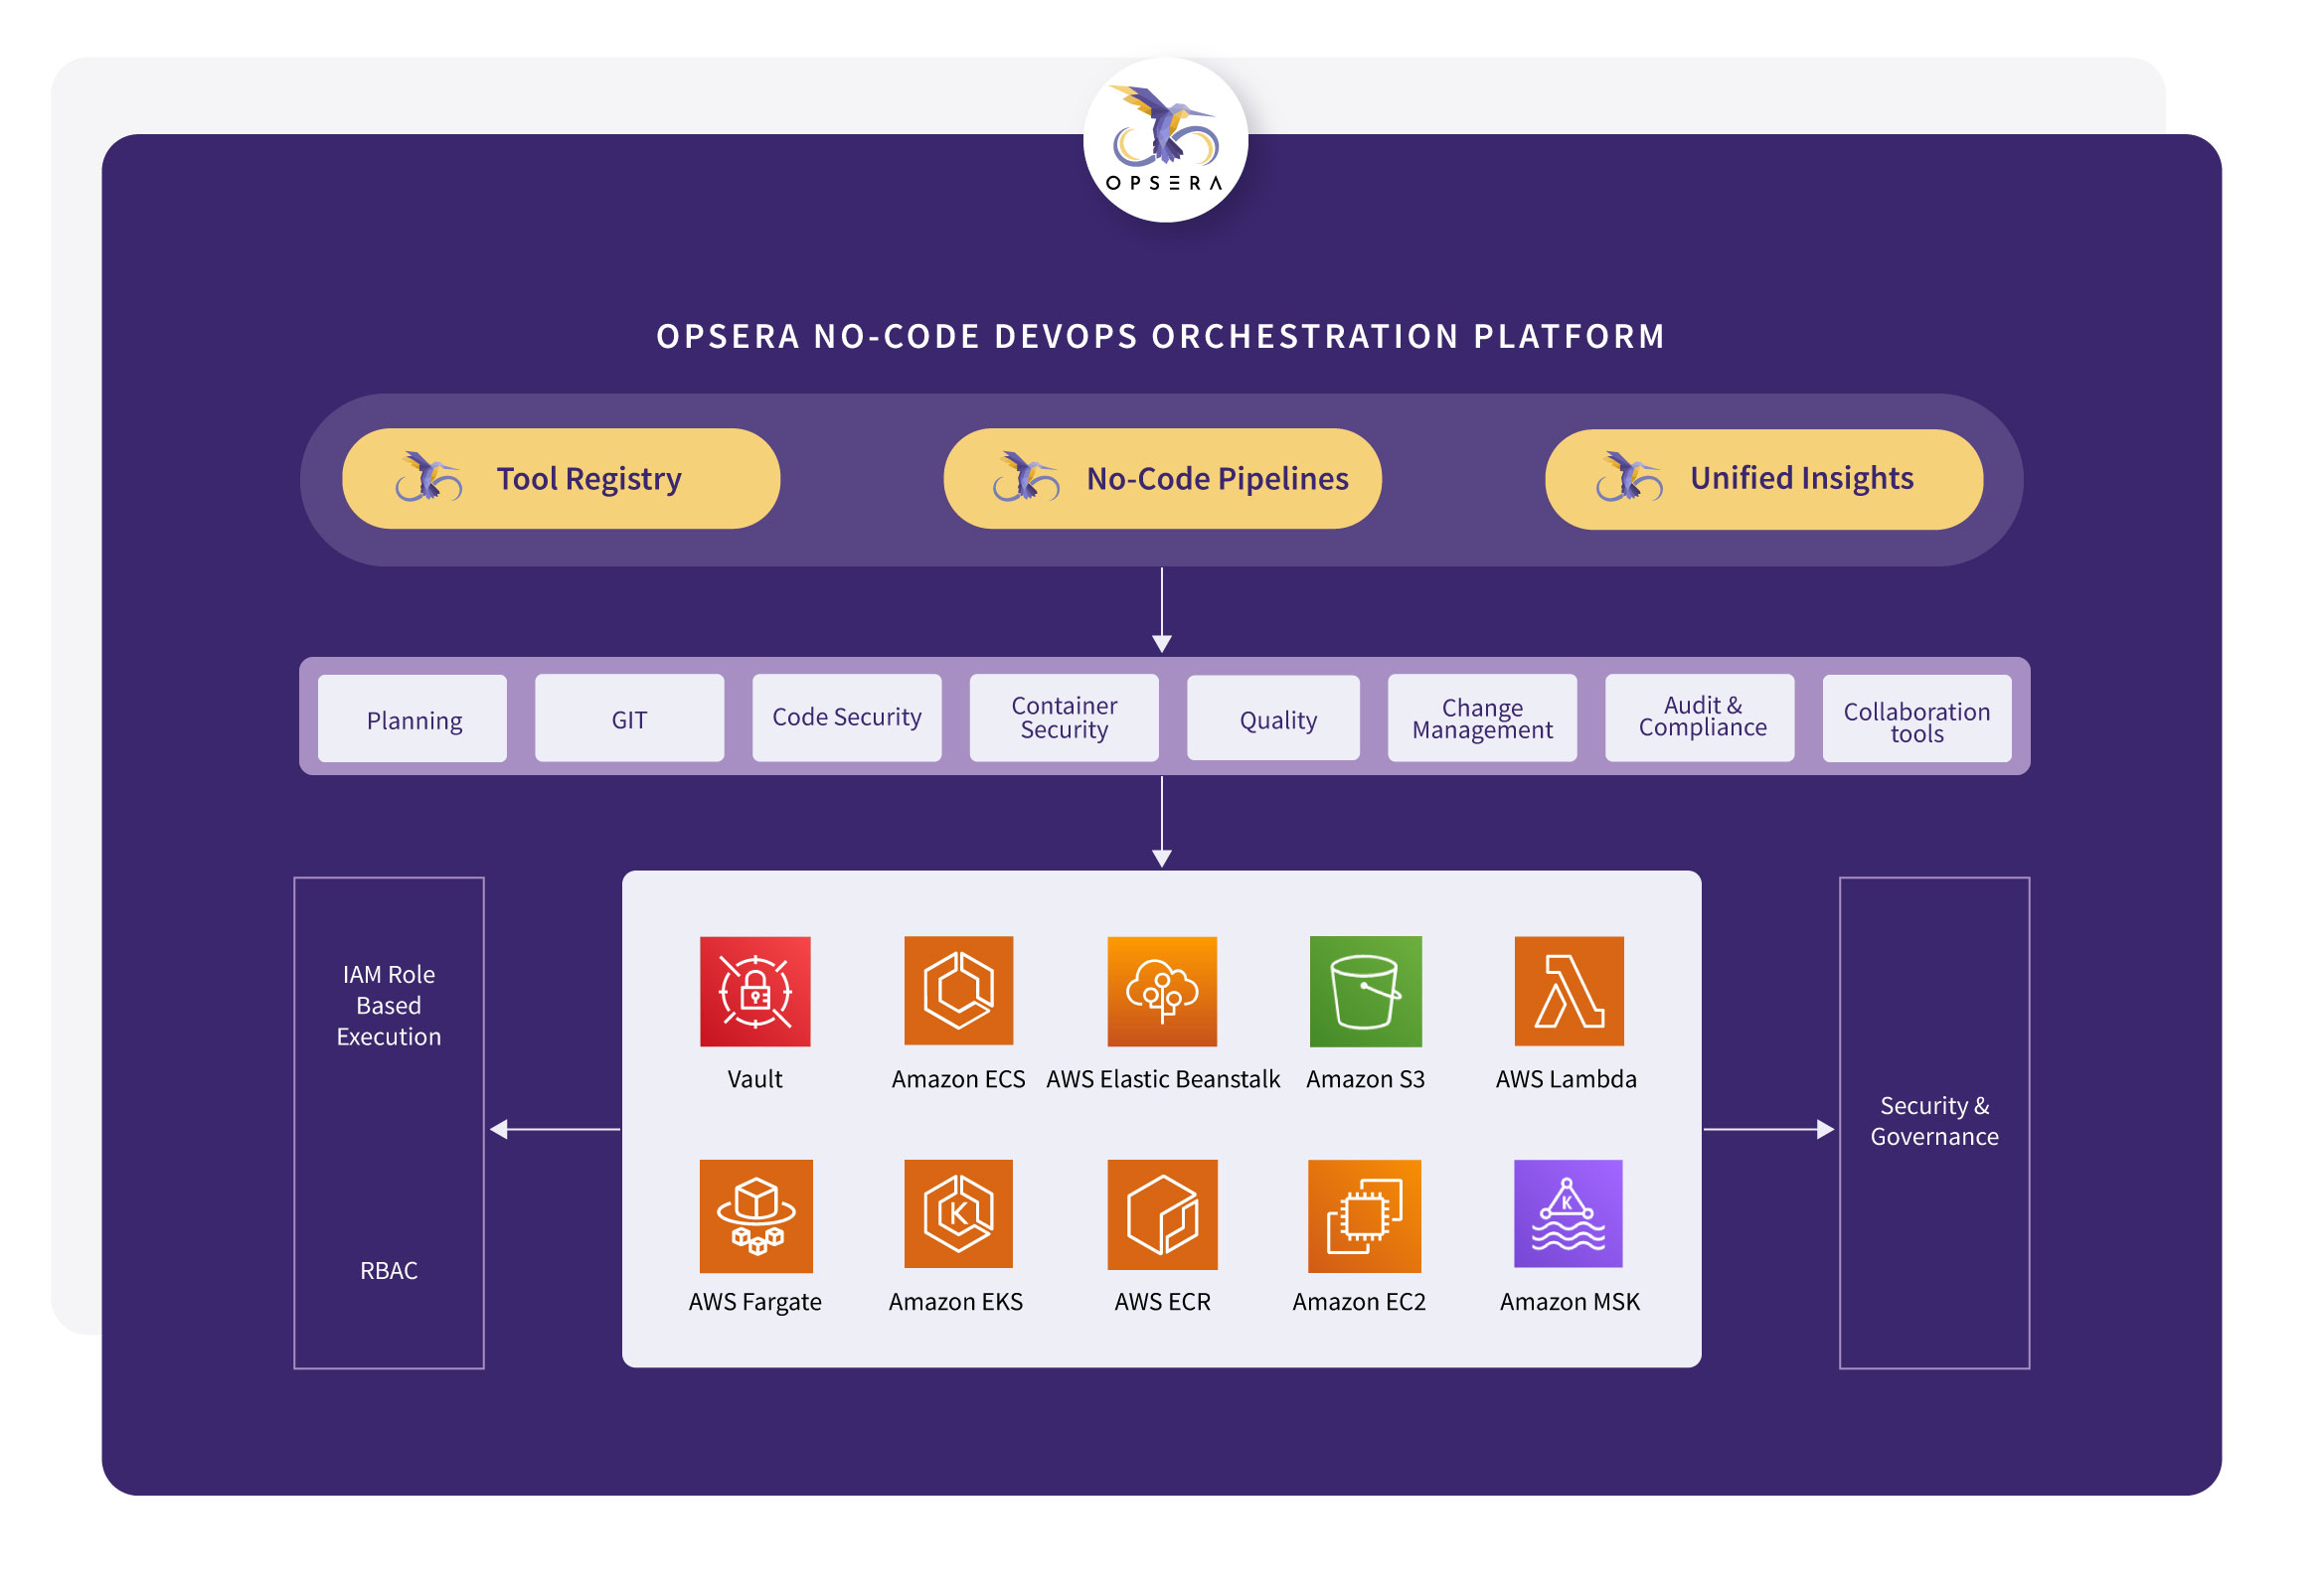This screenshot has height=1594, width=2324.
Task: Select the AWS ECR icon
Action: [x=1162, y=1214]
